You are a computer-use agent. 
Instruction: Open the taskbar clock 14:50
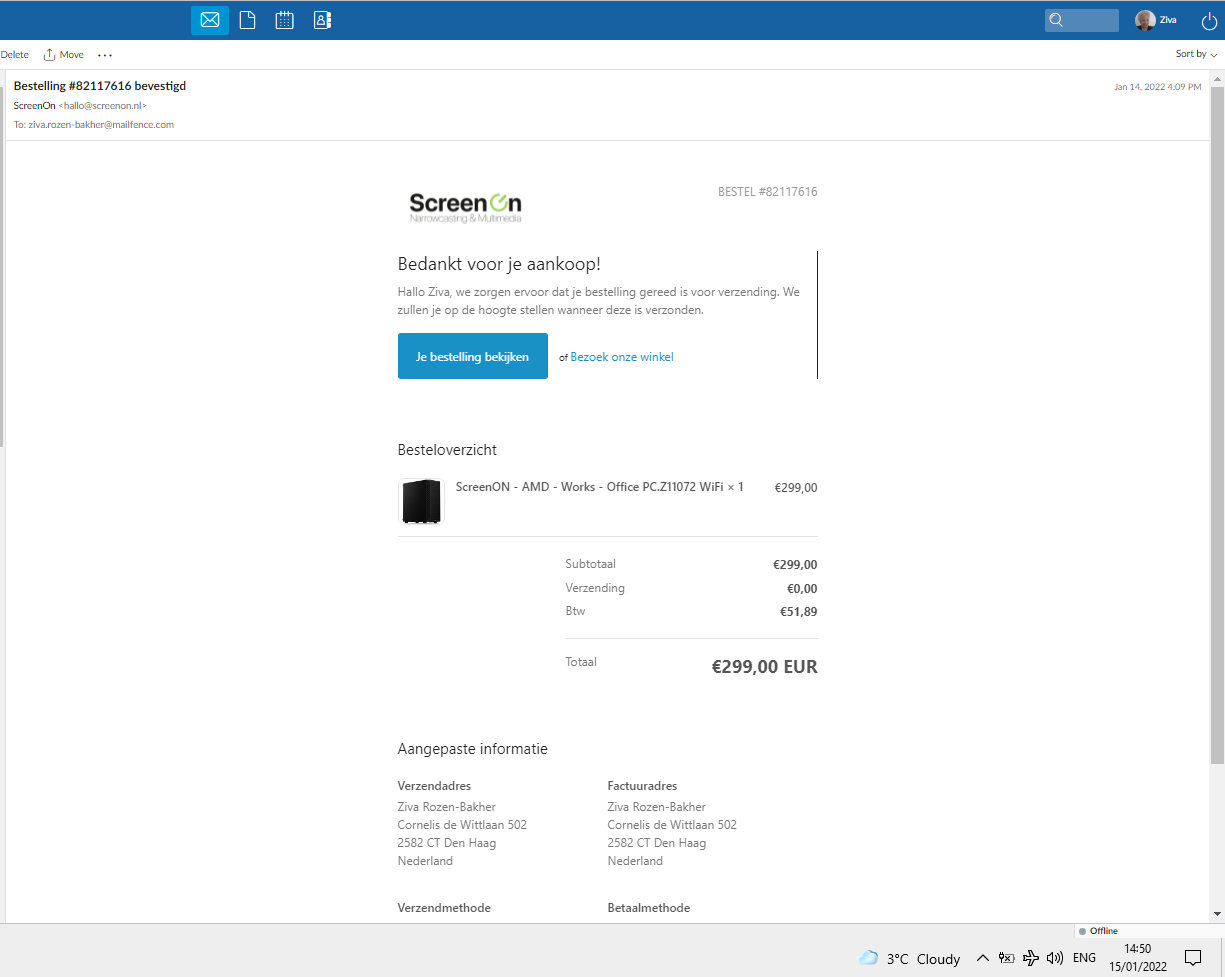tap(1138, 957)
